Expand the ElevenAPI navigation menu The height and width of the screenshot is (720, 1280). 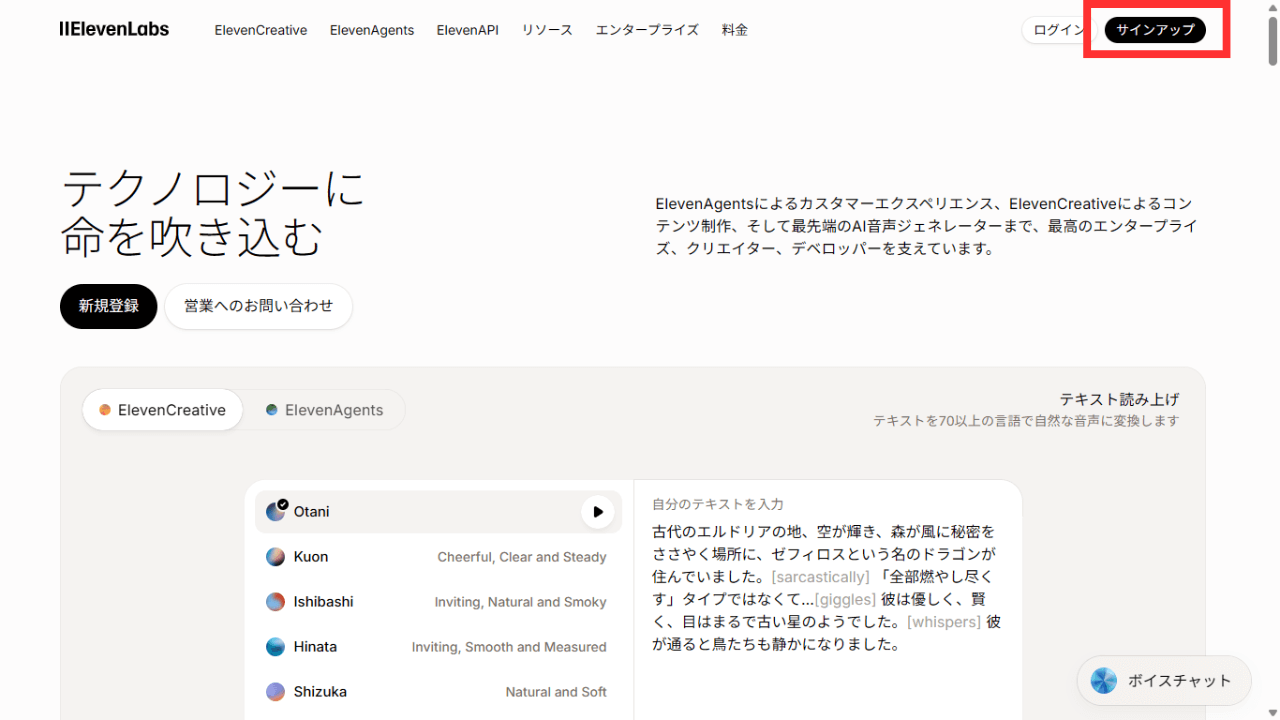coord(467,30)
